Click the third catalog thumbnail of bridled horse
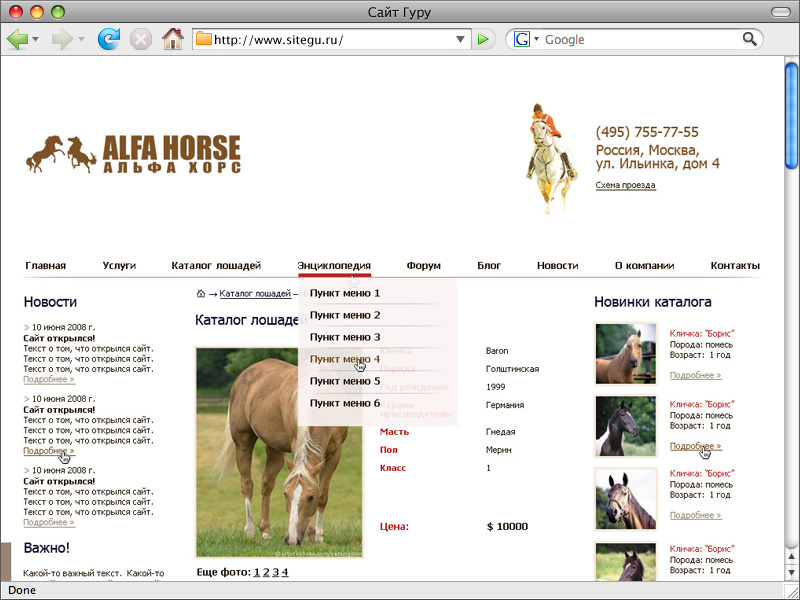Image resolution: width=800 pixels, height=600 pixels. pos(626,499)
